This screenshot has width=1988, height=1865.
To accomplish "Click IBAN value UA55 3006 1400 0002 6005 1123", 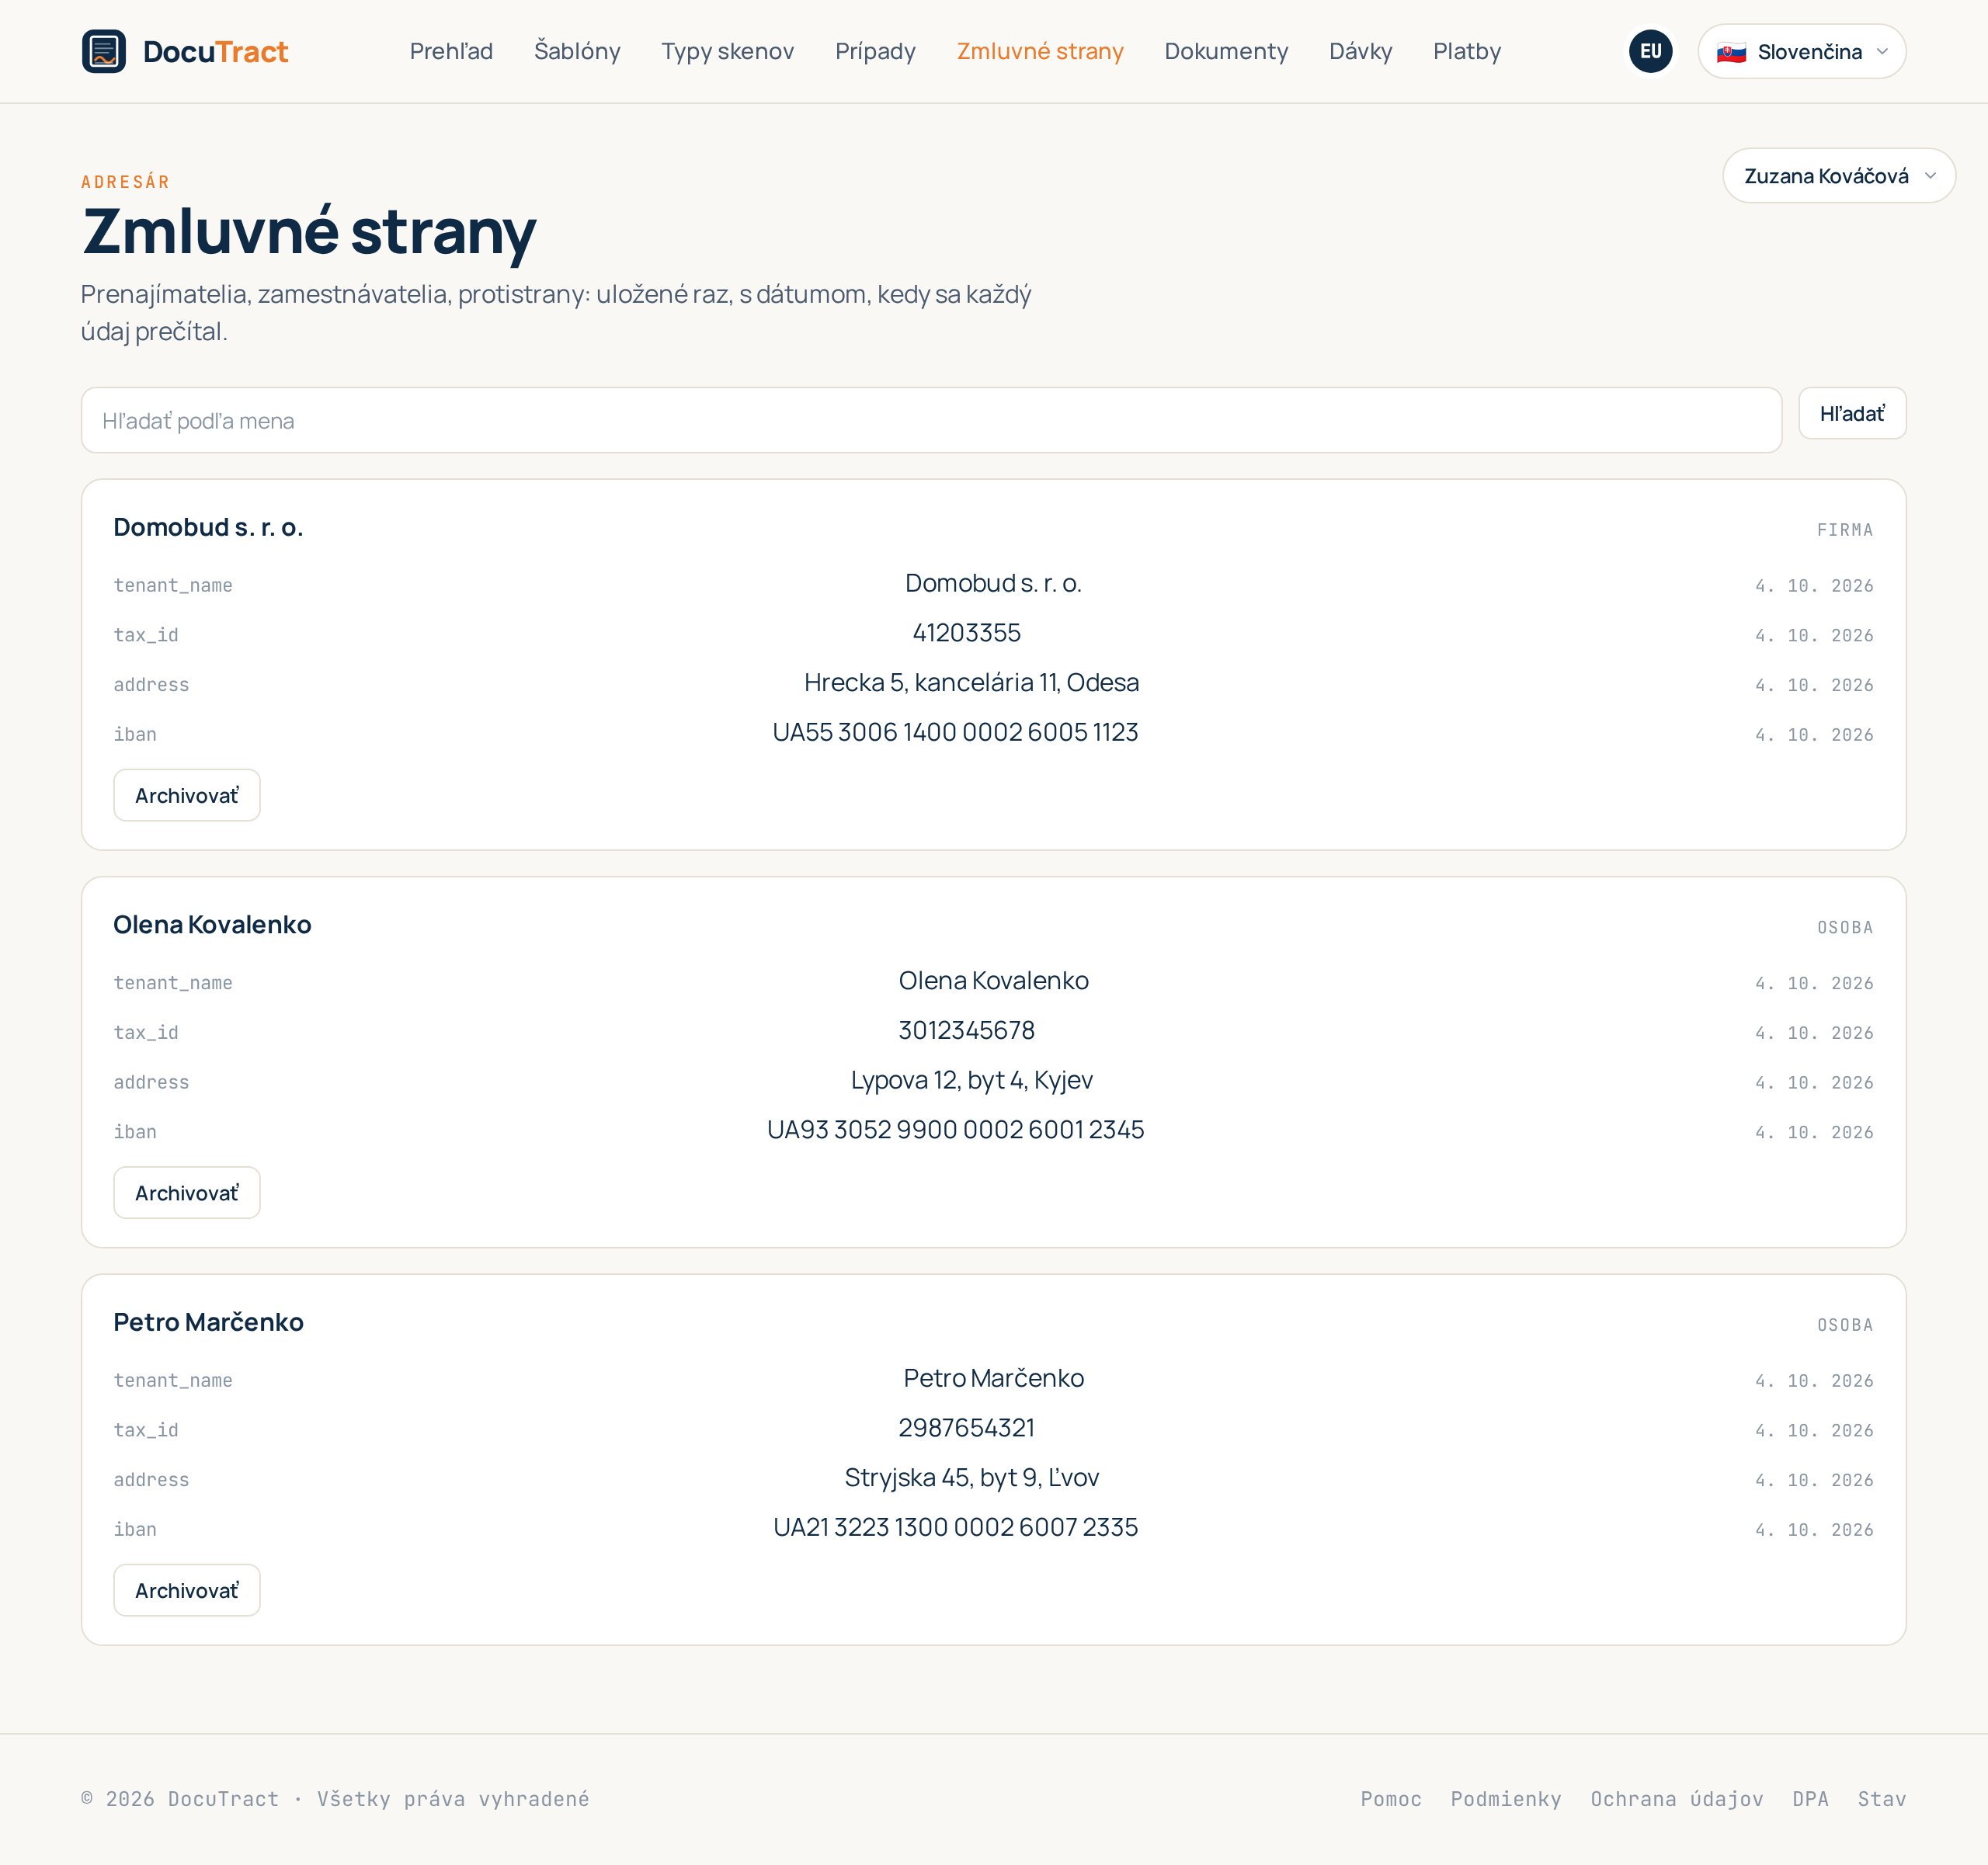I will click(x=955, y=732).
